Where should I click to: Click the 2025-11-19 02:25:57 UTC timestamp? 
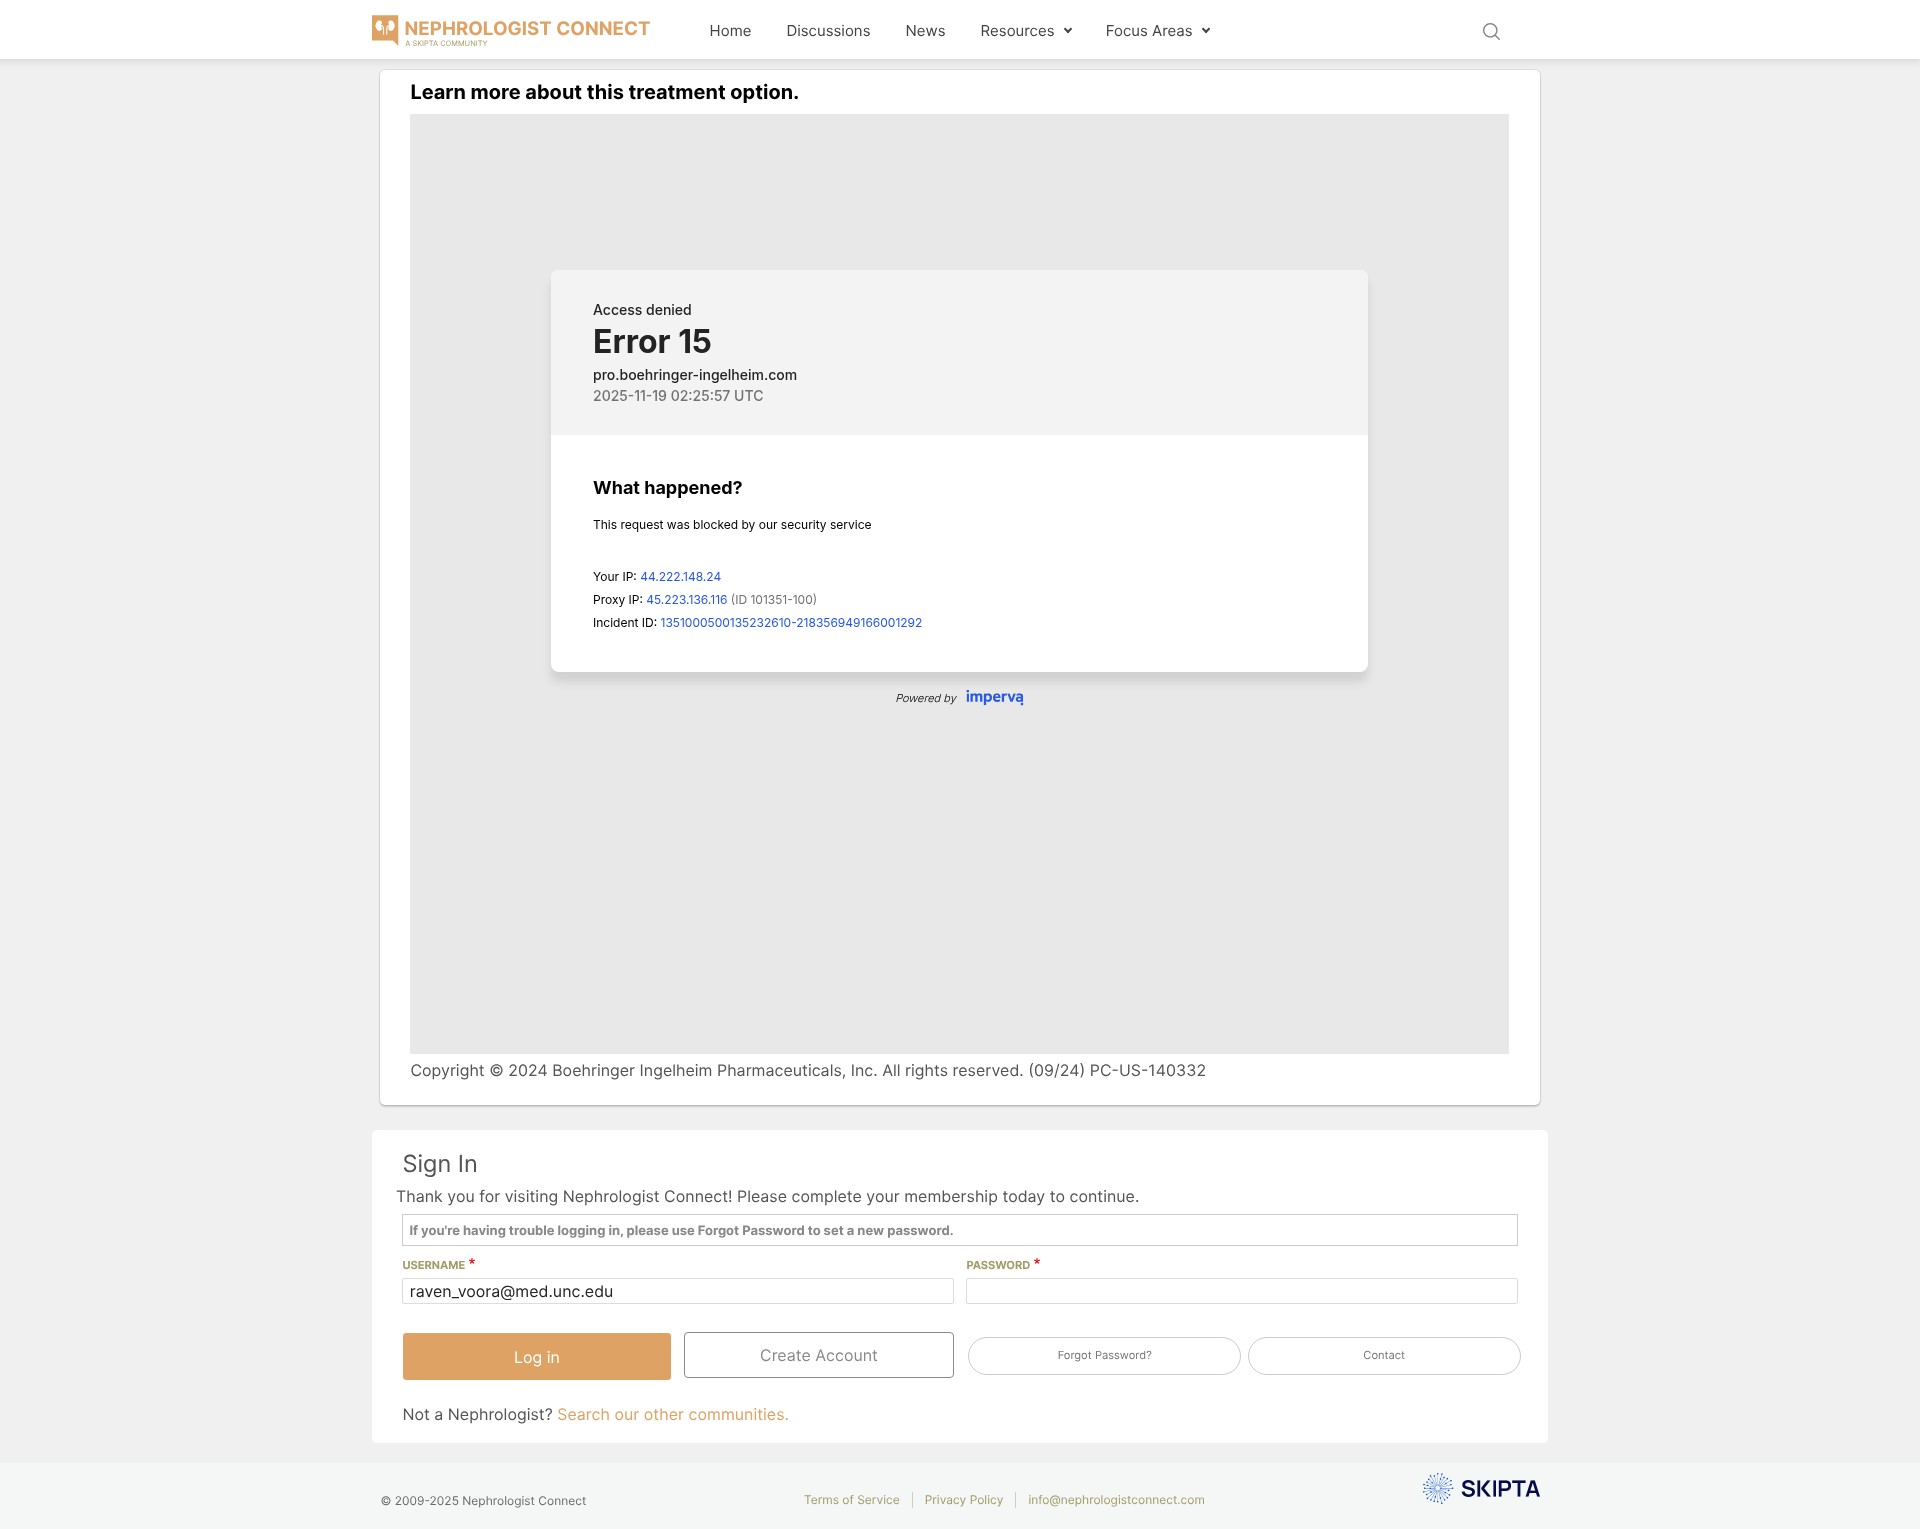[x=678, y=396]
